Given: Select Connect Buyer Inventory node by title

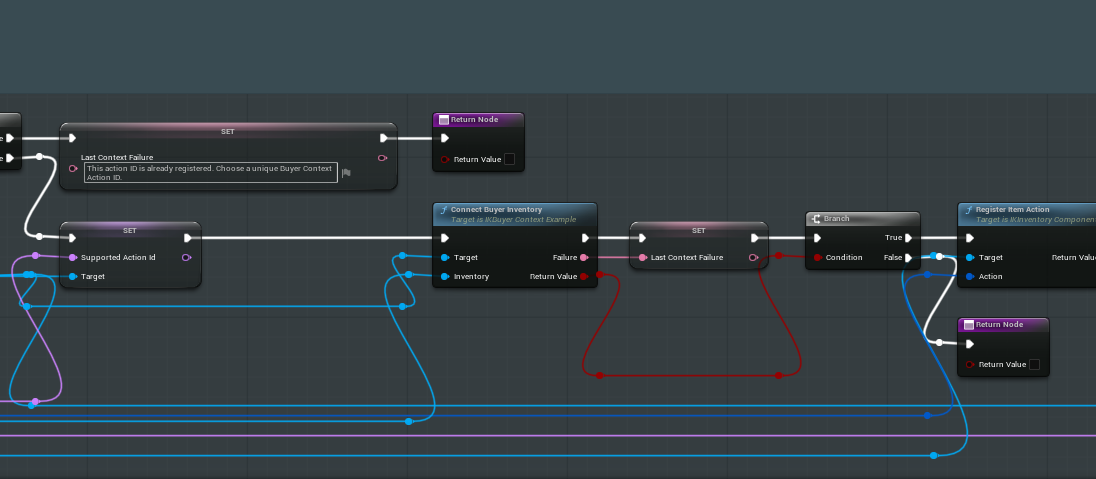Looking at the screenshot, I should 496,210.
